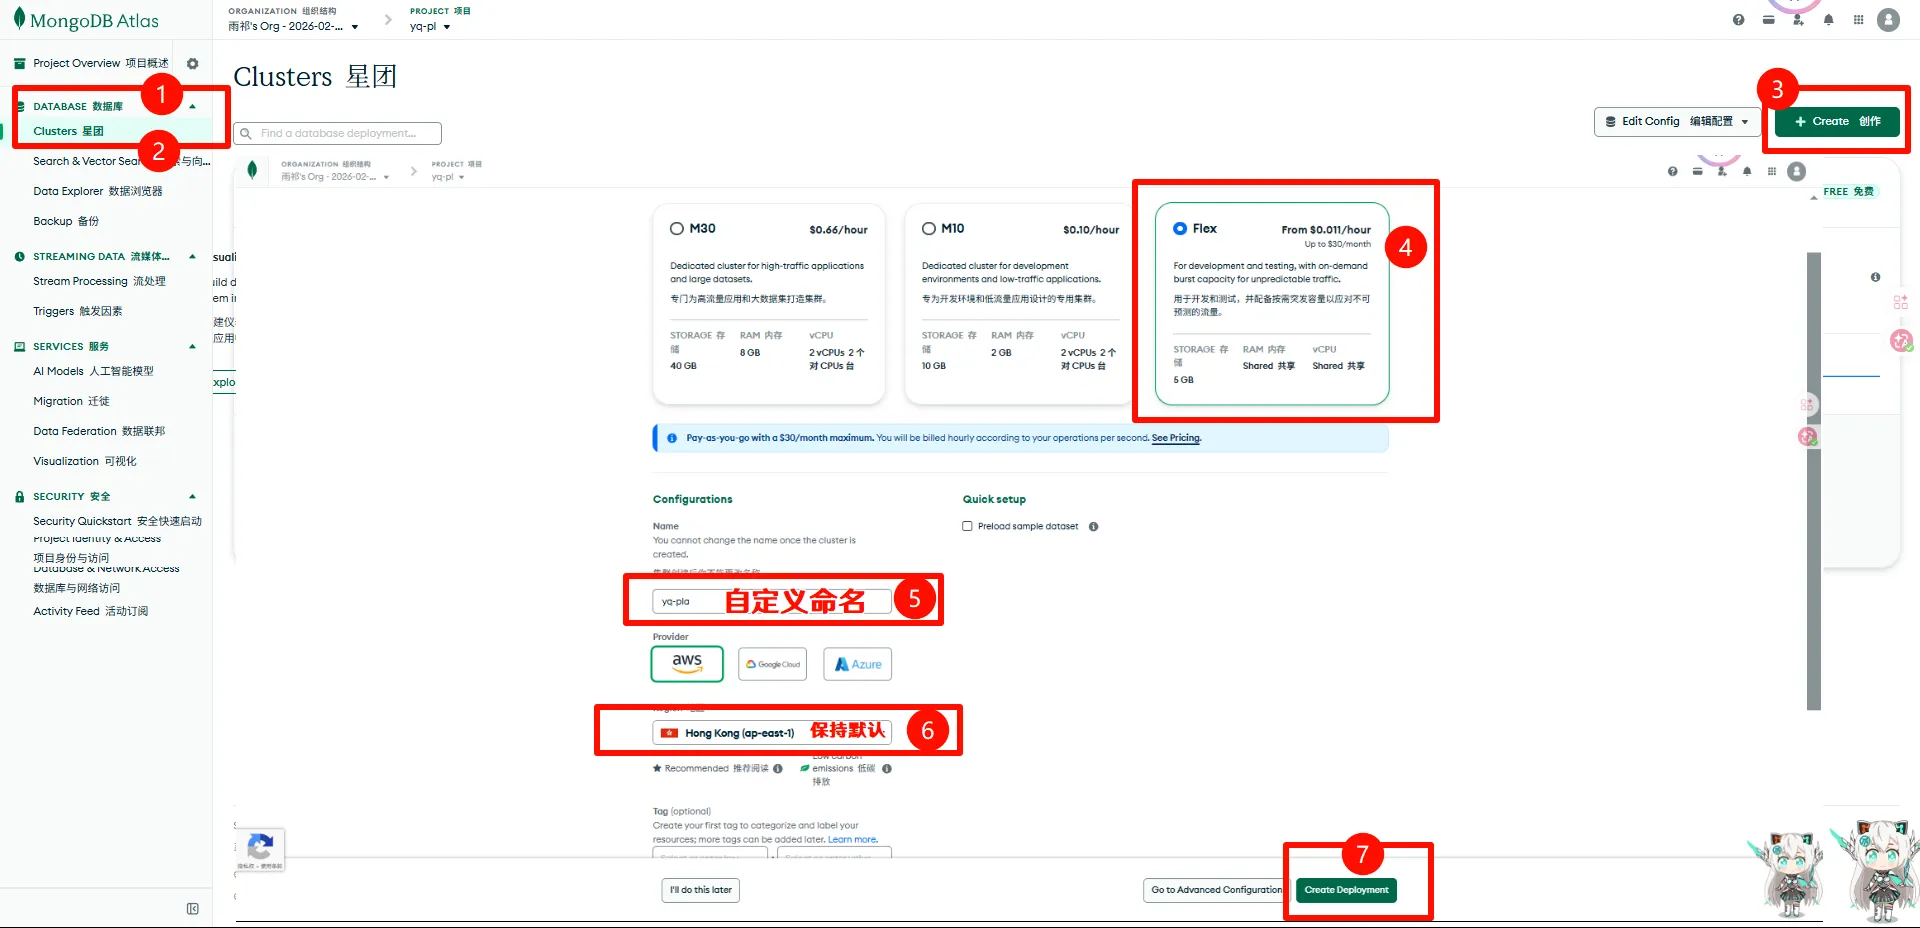
Task: Open the billing card icon in the main top bar
Action: [x=1769, y=20]
